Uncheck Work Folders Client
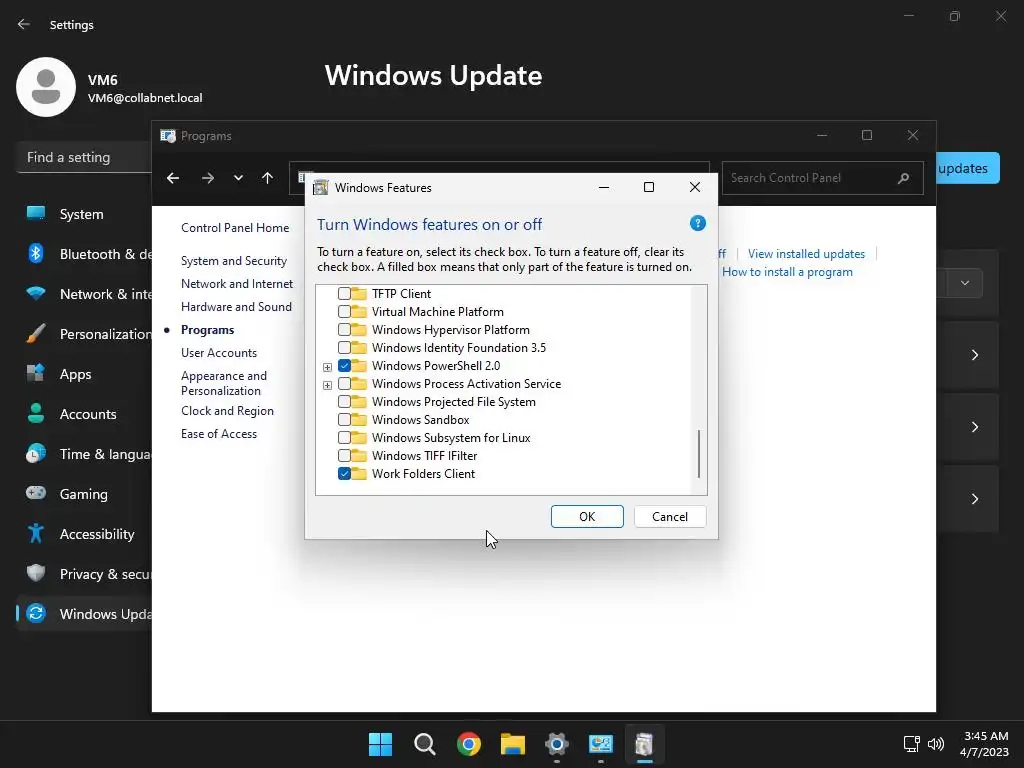Viewport: 1024px width, 768px height. coord(344,473)
